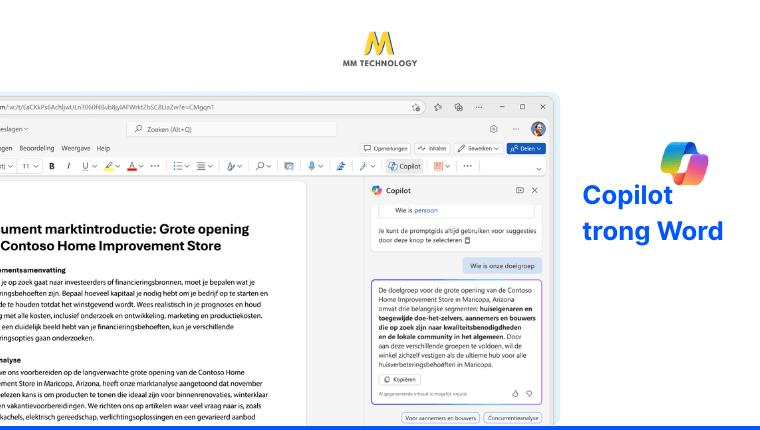Open the Help tab

(103, 148)
